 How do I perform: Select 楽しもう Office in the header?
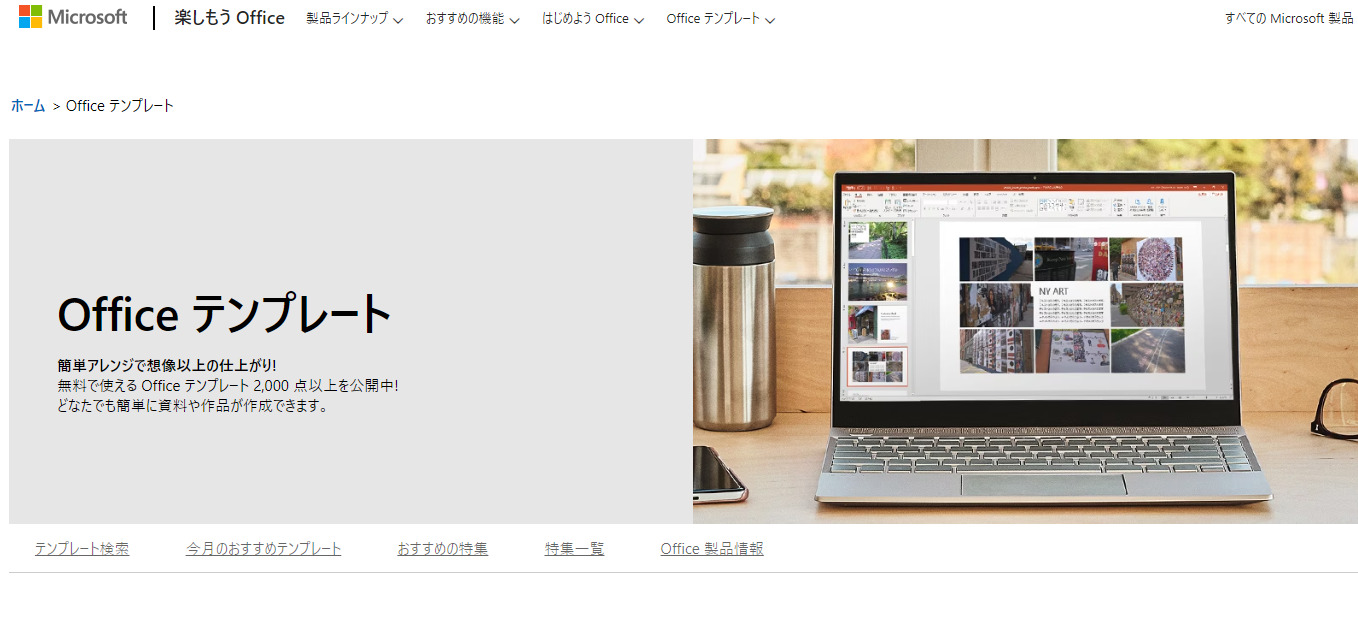[x=229, y=18]
